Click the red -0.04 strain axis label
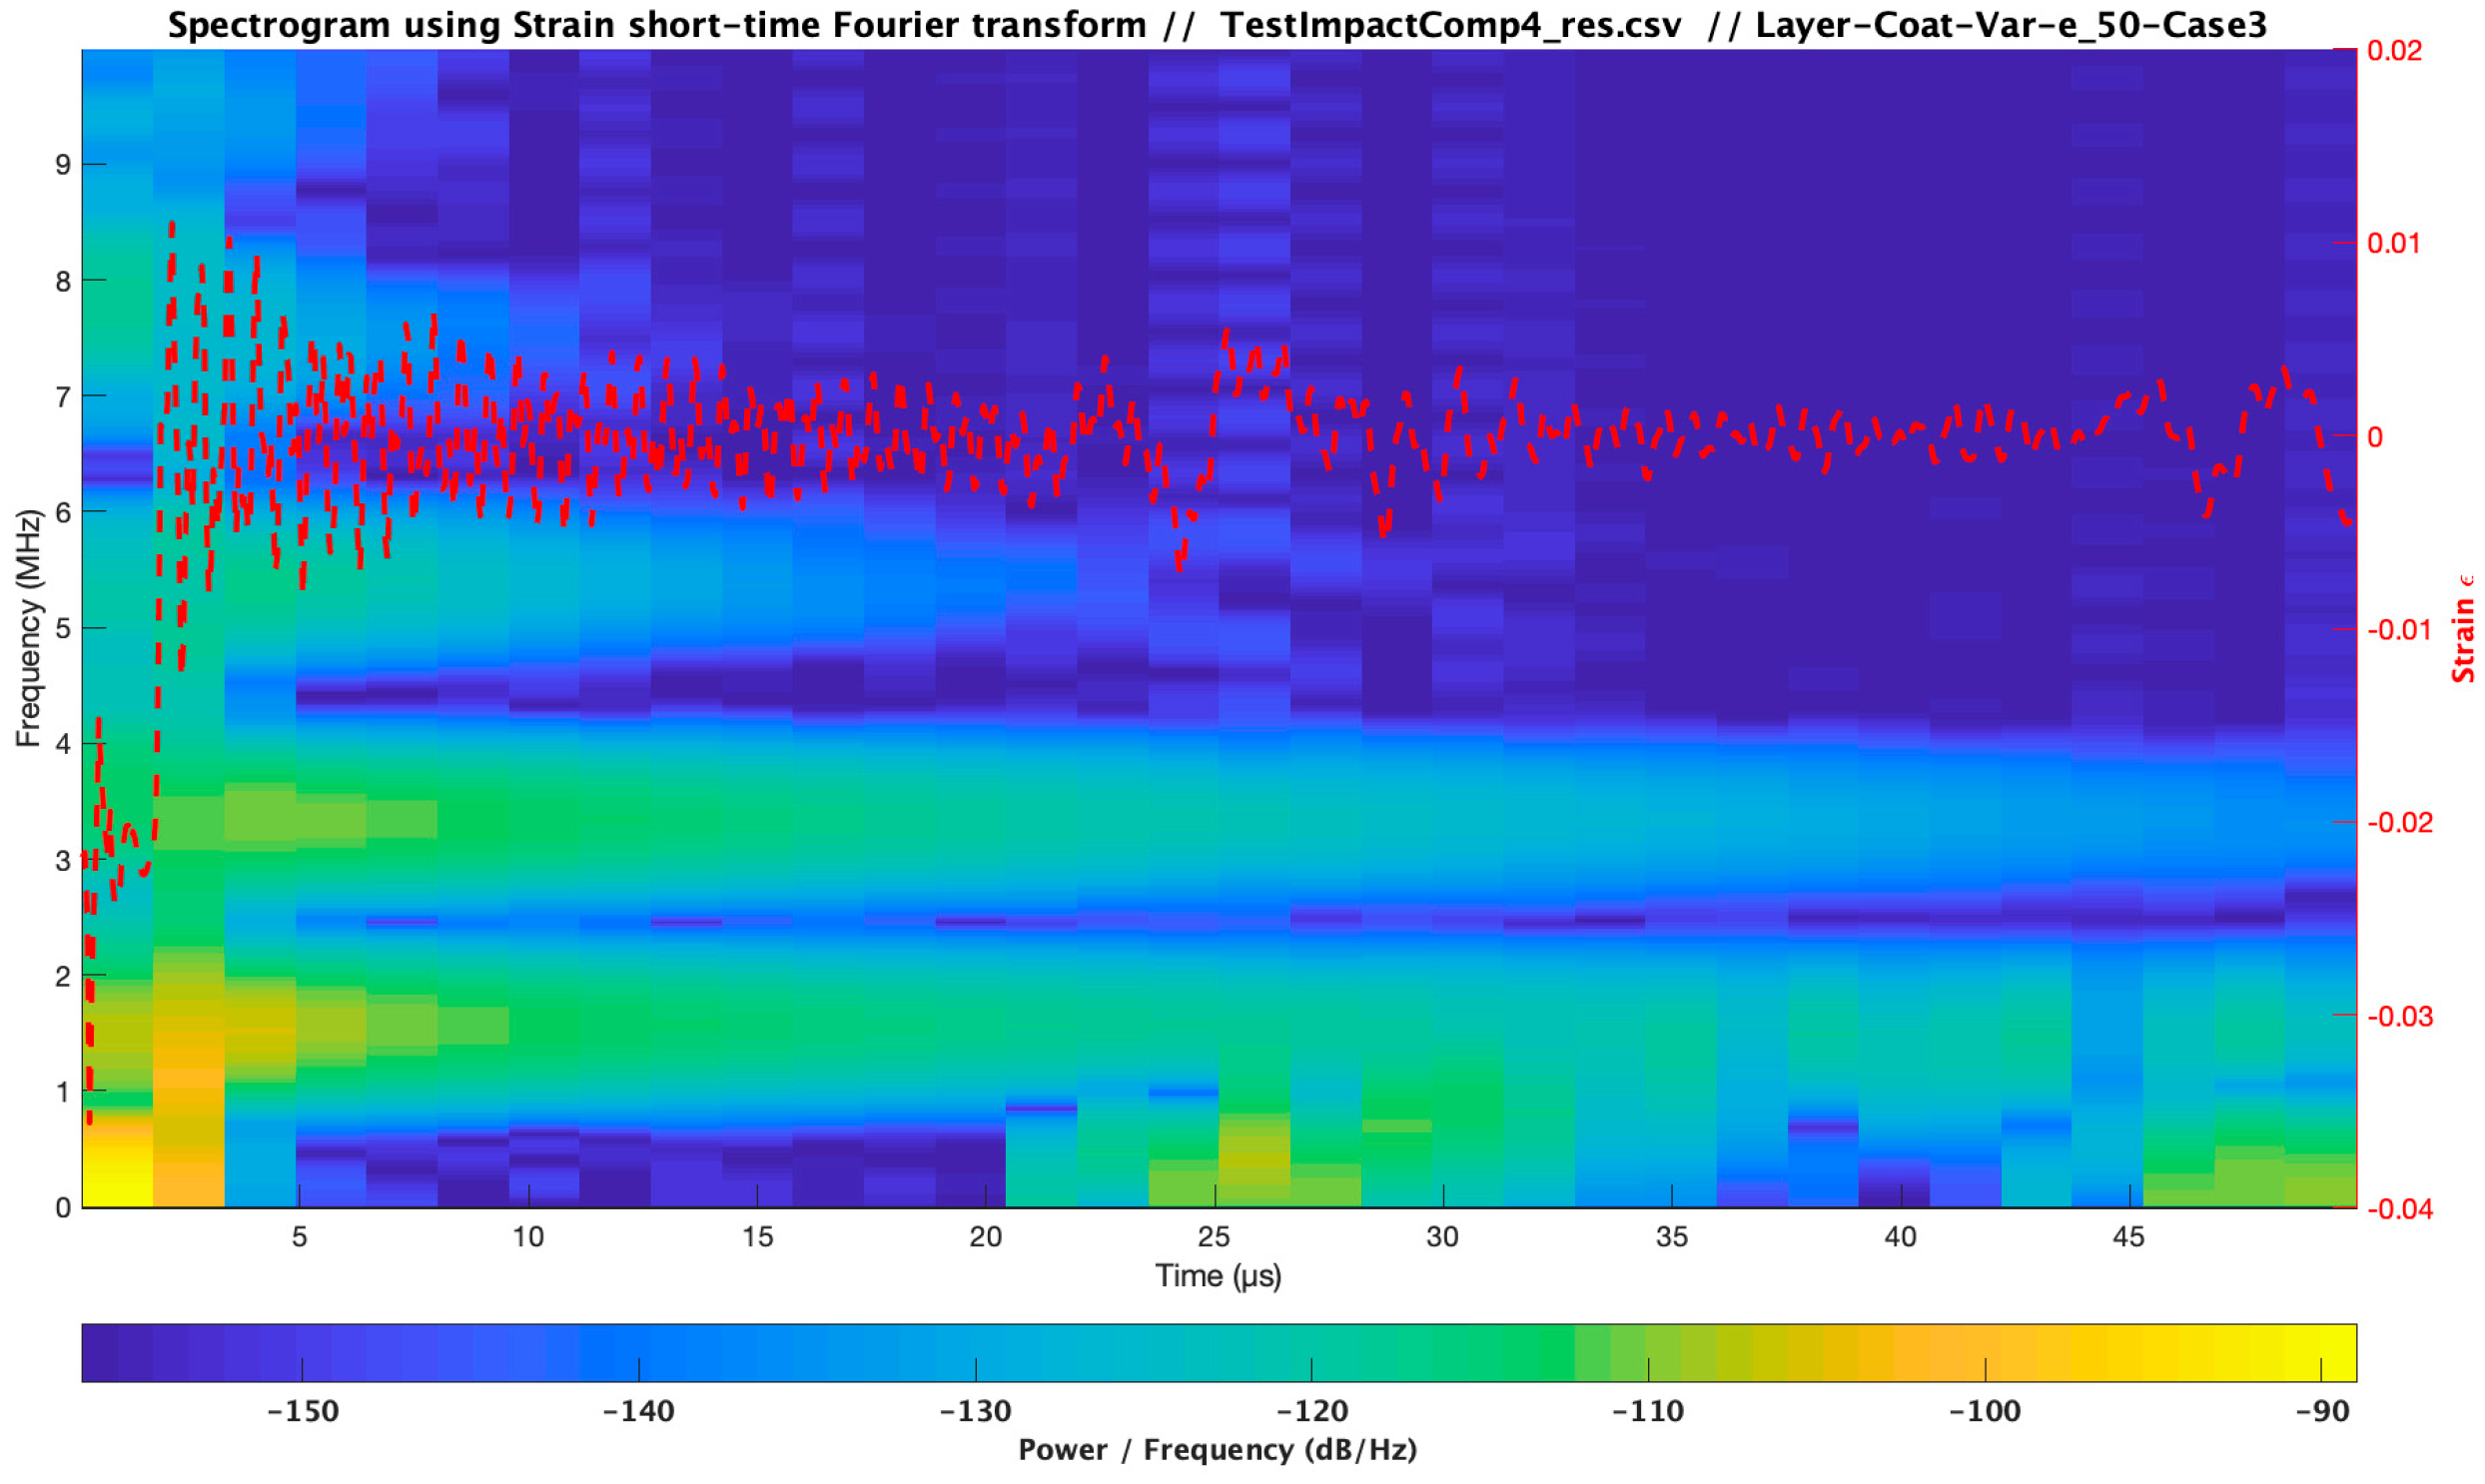 (x=2399, y=1209)
